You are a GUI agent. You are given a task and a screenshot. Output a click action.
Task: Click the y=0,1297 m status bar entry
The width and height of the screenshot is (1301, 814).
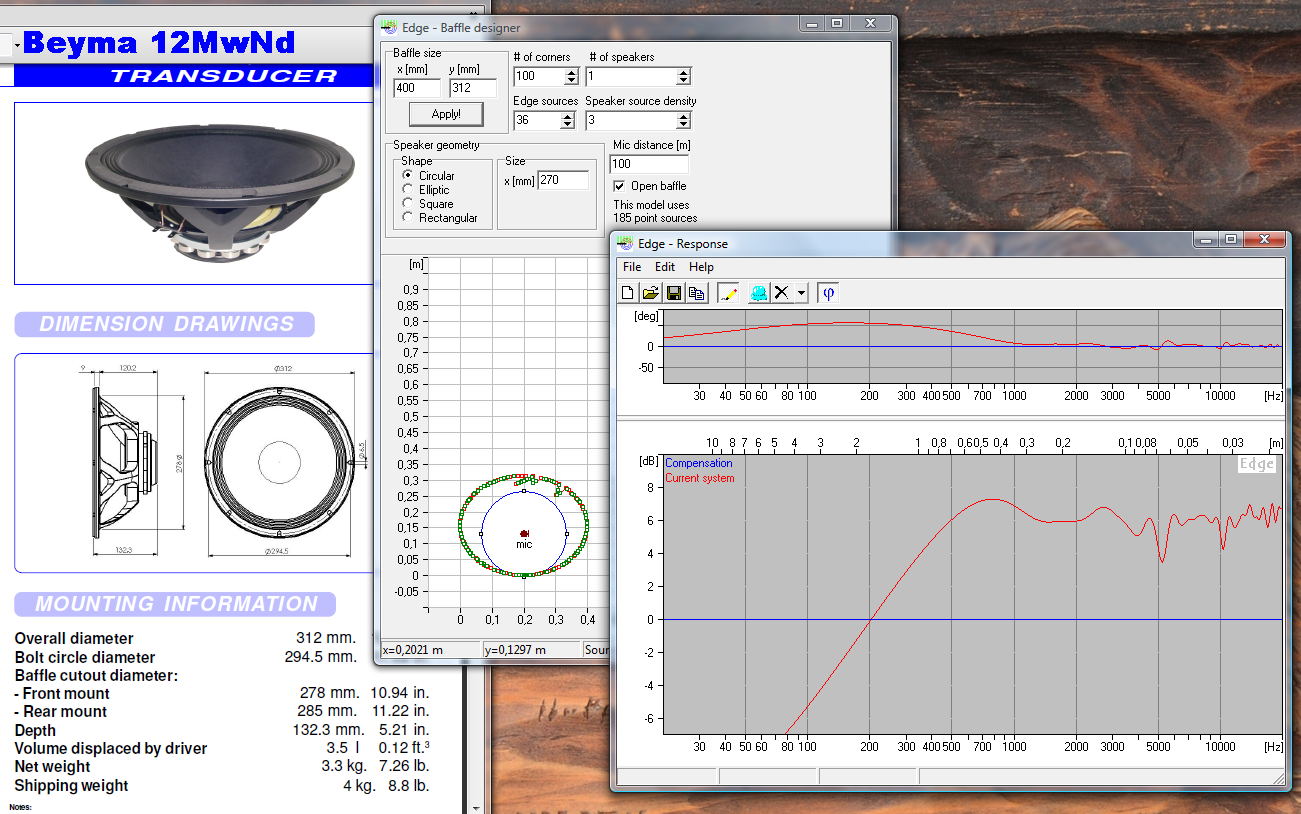[x=531, y=650]
